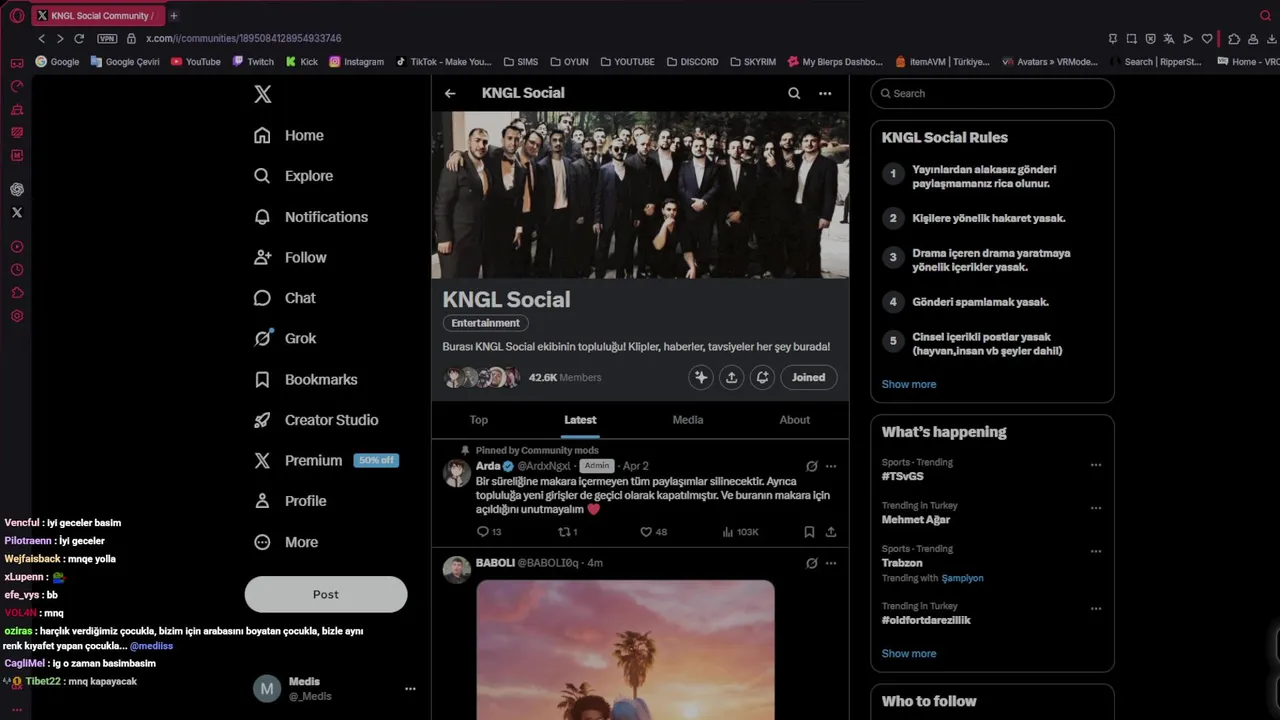Viewport: 1280px width, 720px height.
Task: Search inside KNGL Social community
Action: (794, 93)
